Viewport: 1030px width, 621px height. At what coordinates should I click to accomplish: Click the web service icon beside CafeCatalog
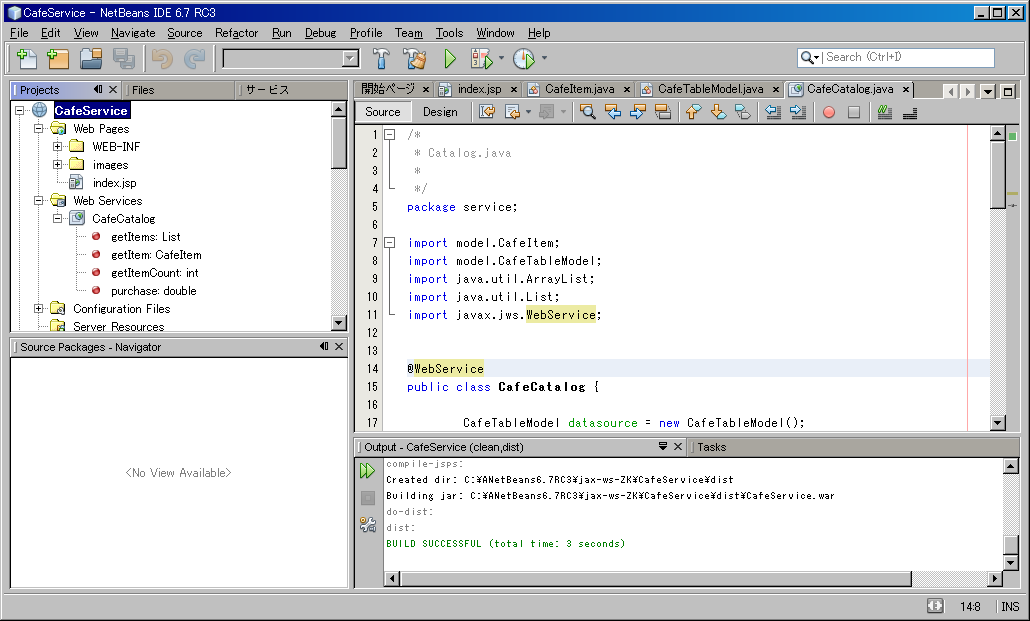77,218
